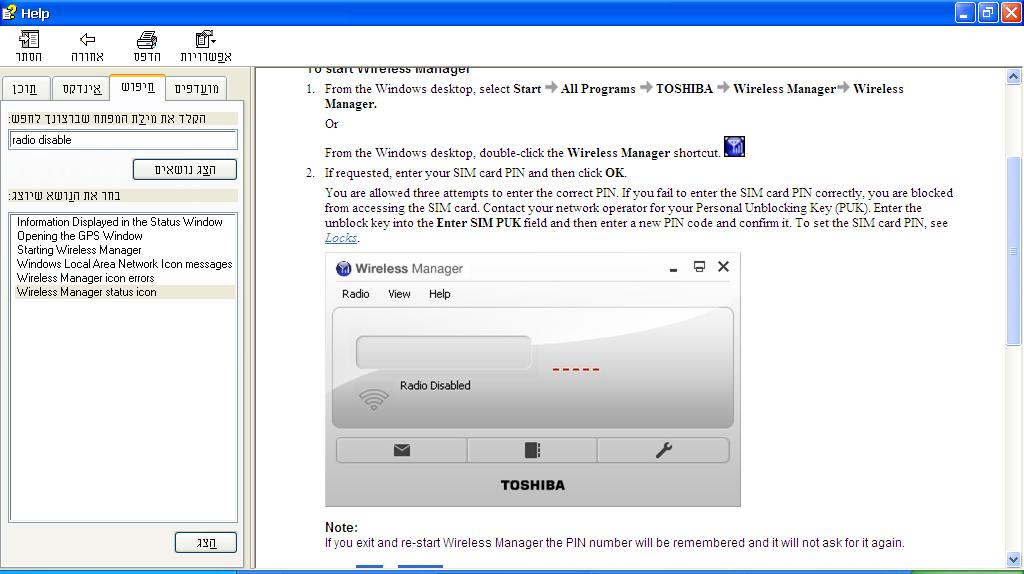Restore down the Help window
Screen dimensions: 1024x574
pos(988,12)
